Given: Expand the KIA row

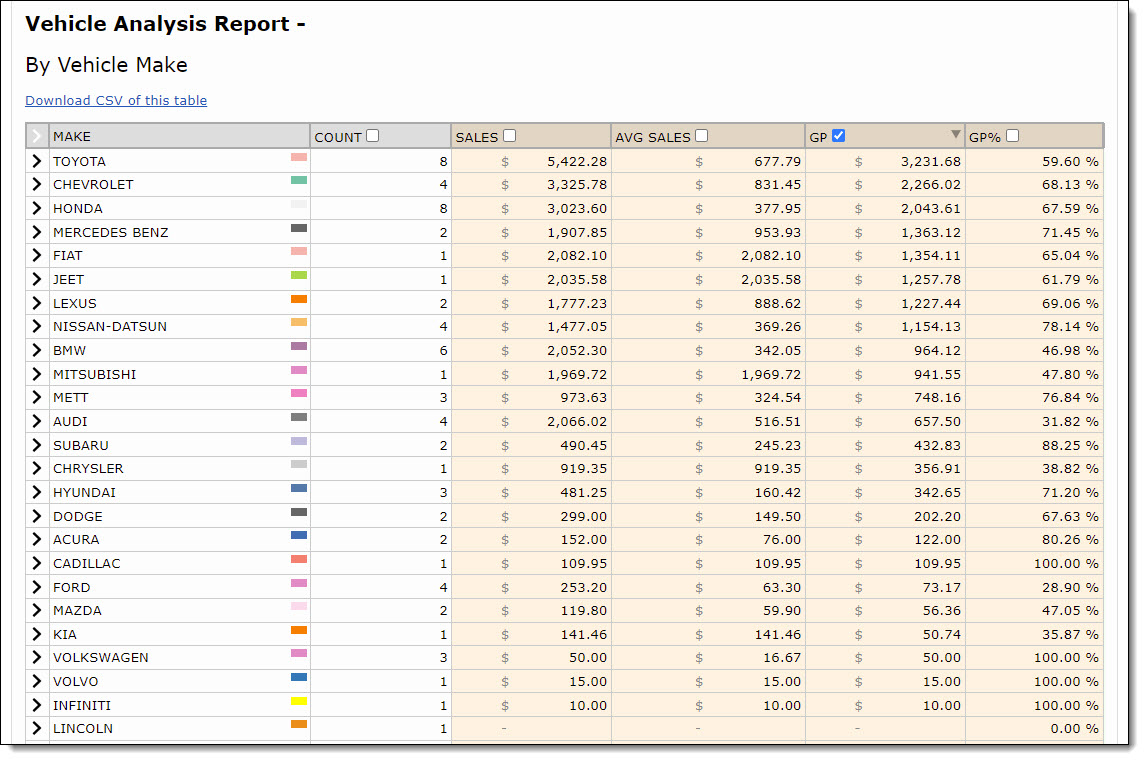Looking at the screenshot, I should [x=36, y=634].
